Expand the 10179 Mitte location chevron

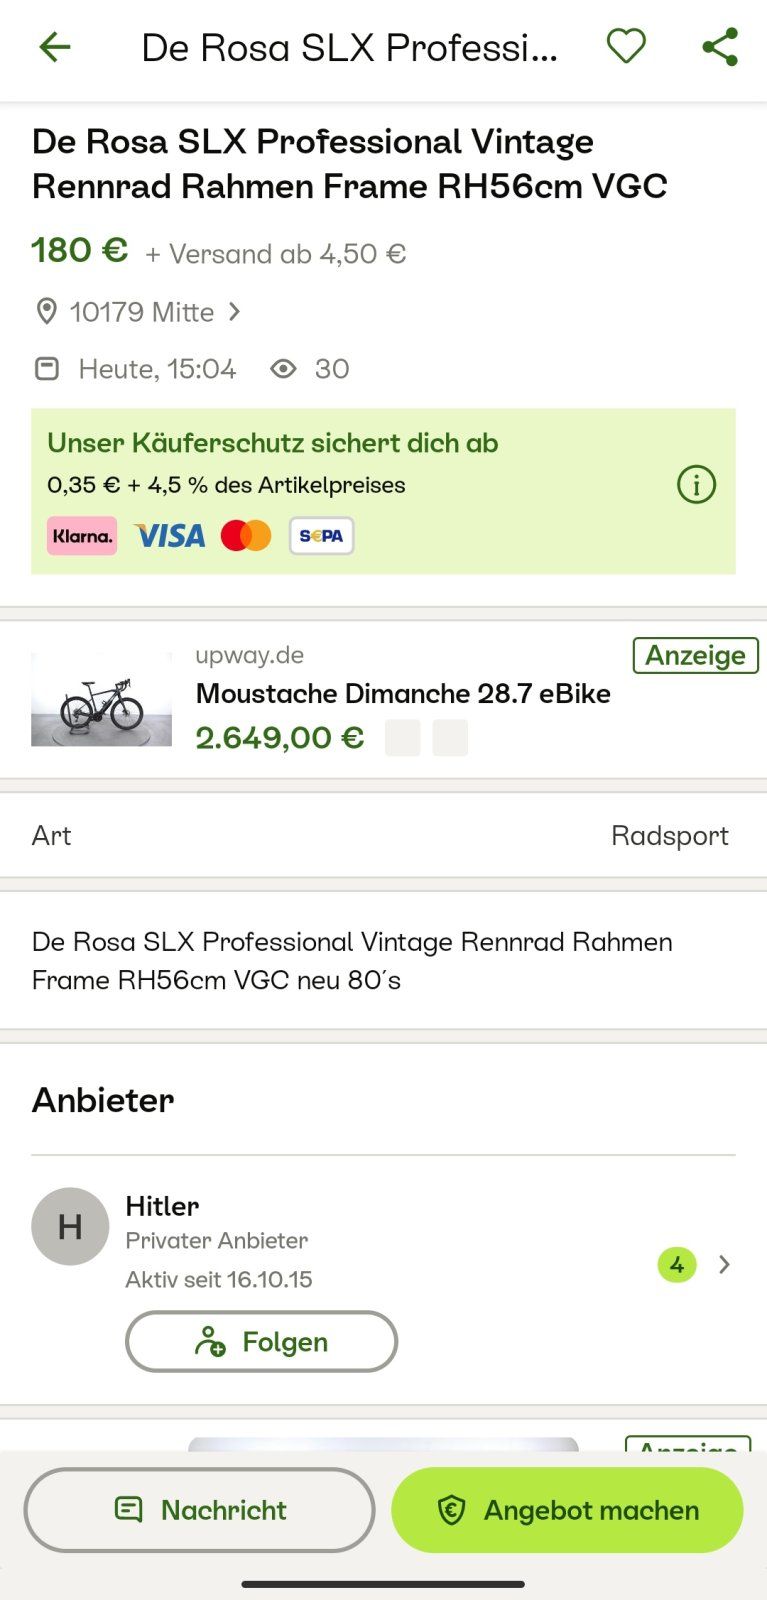[x=235, y=312]
